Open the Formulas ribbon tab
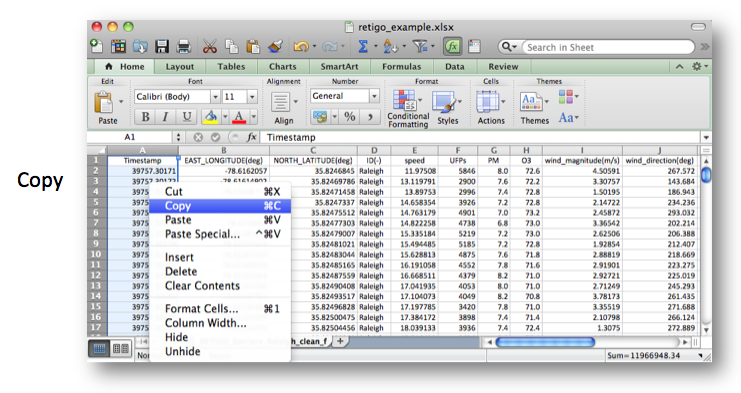 coord(401,67)
